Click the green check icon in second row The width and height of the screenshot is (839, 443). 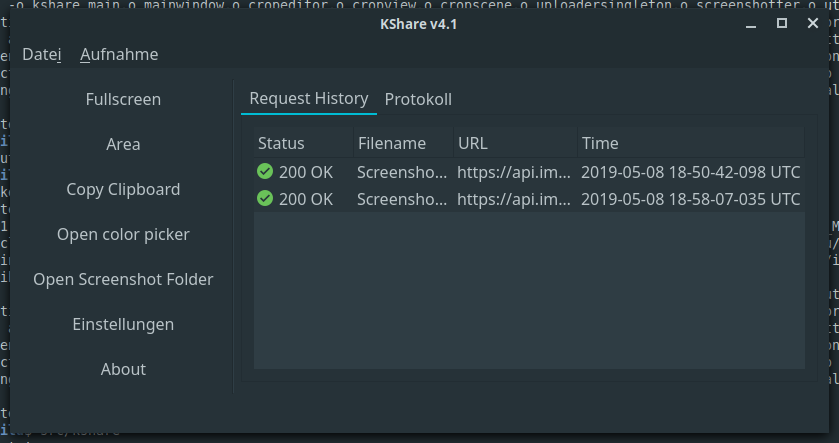click(265, 199)
